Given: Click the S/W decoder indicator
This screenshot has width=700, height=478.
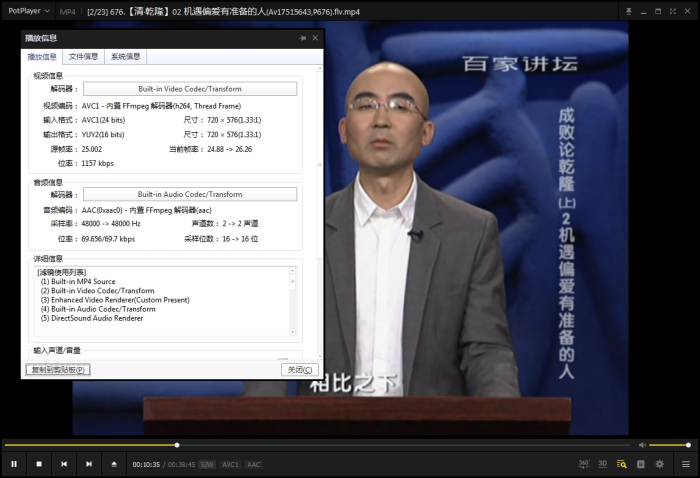Looking at the screenshot, I should pyautogui.click(x=207, y=465).
